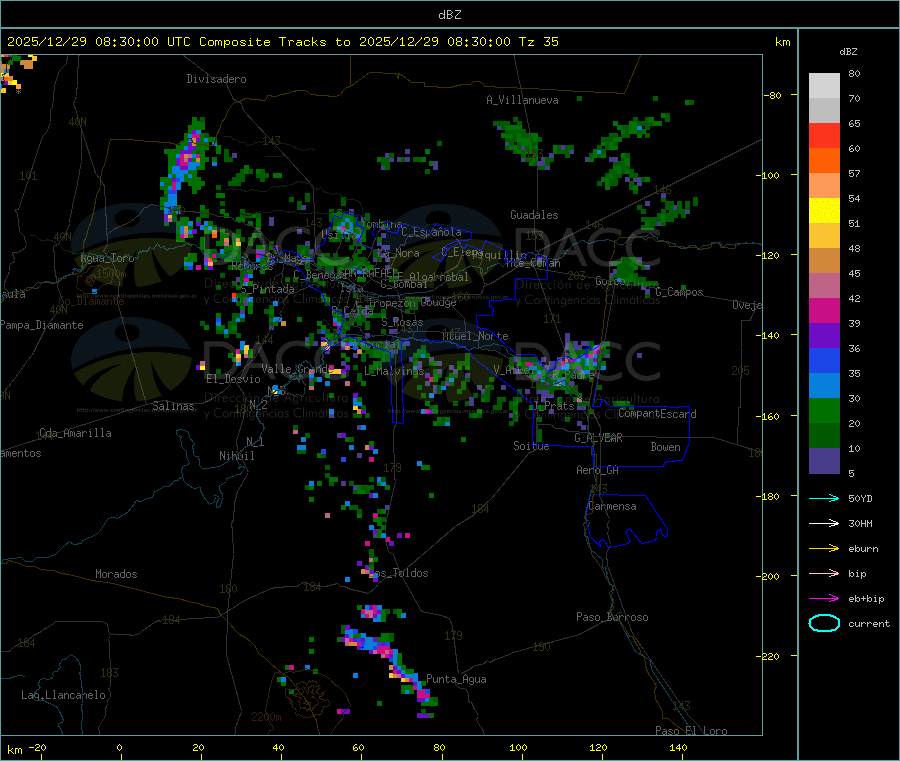Click the 'G_Campos' place label

(x=680, y=292)
